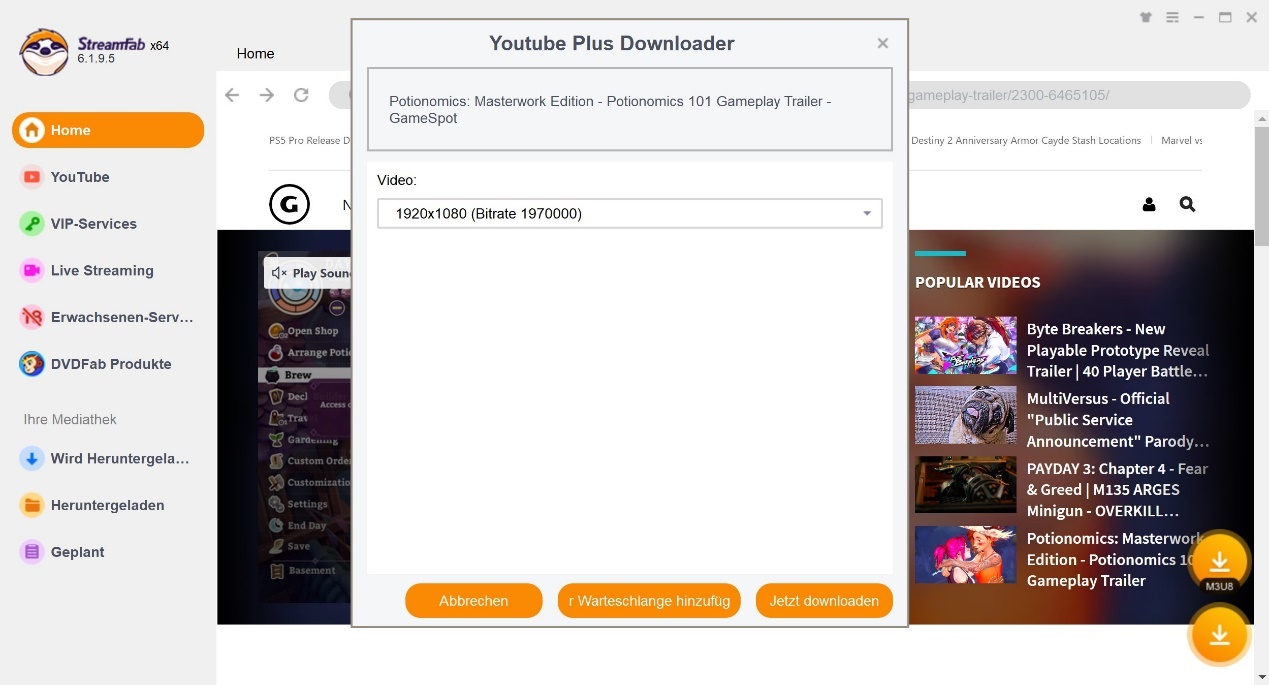Unmute video via Play Sound icon
This screenshot has height=685, width=1269.
pos(279,273)
